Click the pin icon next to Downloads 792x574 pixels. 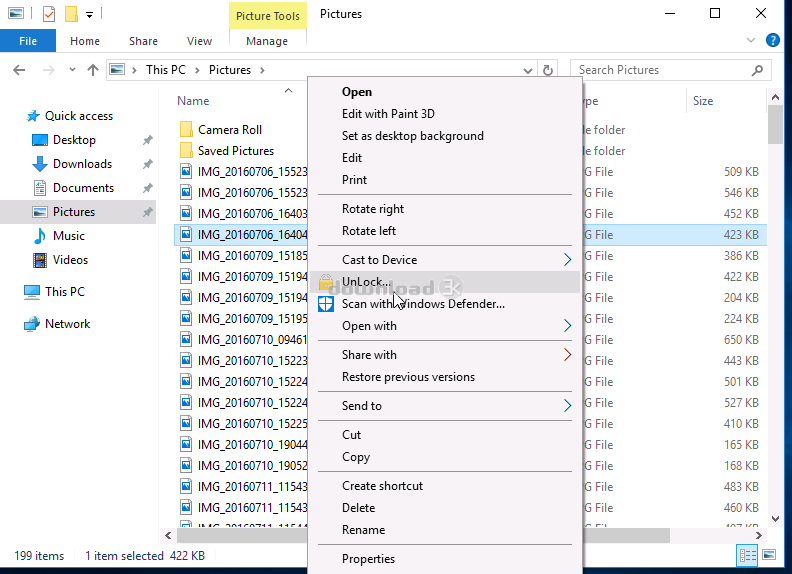147,164
